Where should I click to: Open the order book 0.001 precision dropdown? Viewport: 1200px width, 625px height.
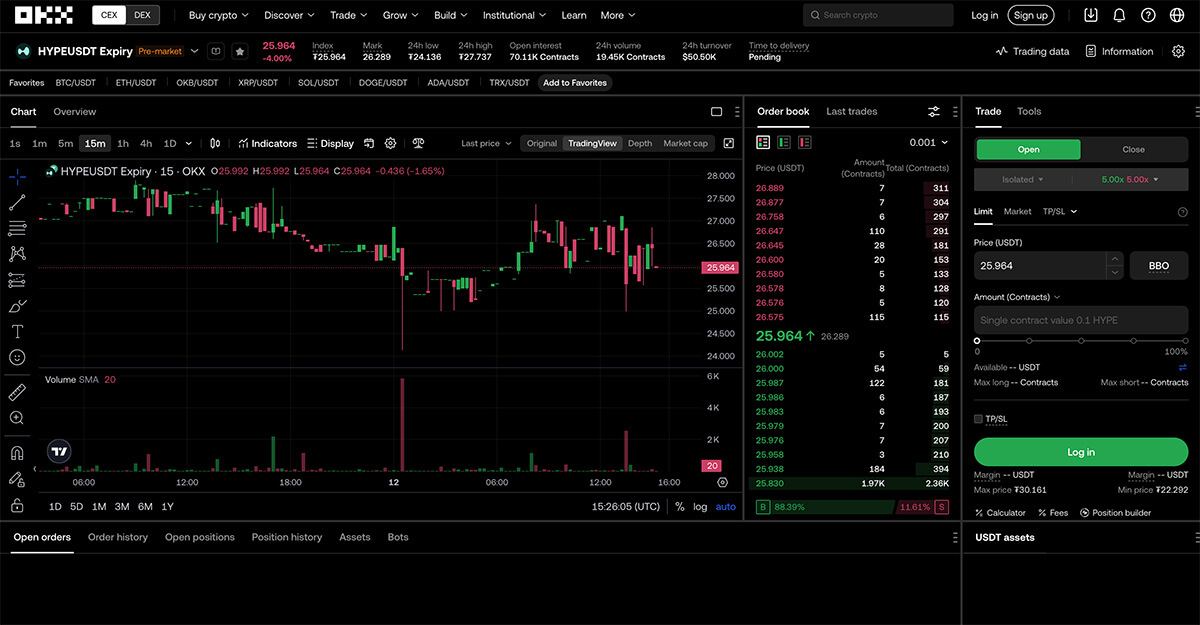pos(928,143)
